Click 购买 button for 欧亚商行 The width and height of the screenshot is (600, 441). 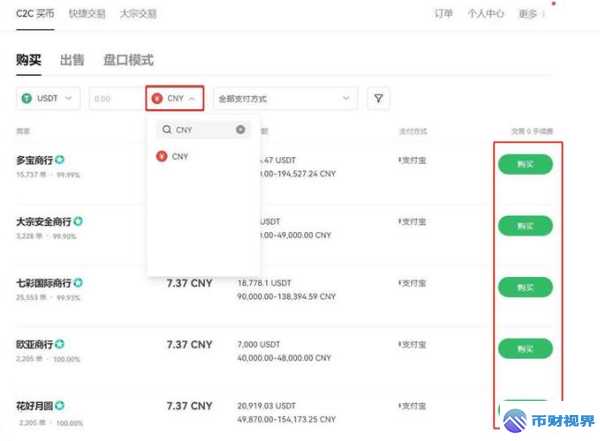click(525, 349)
